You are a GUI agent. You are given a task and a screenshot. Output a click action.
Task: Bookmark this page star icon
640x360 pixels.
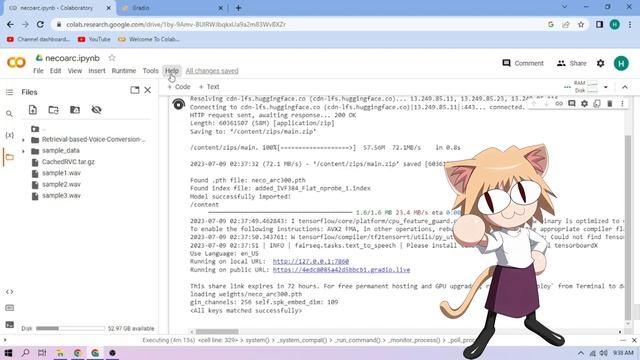pyautogui.click(x=581, y=24)
